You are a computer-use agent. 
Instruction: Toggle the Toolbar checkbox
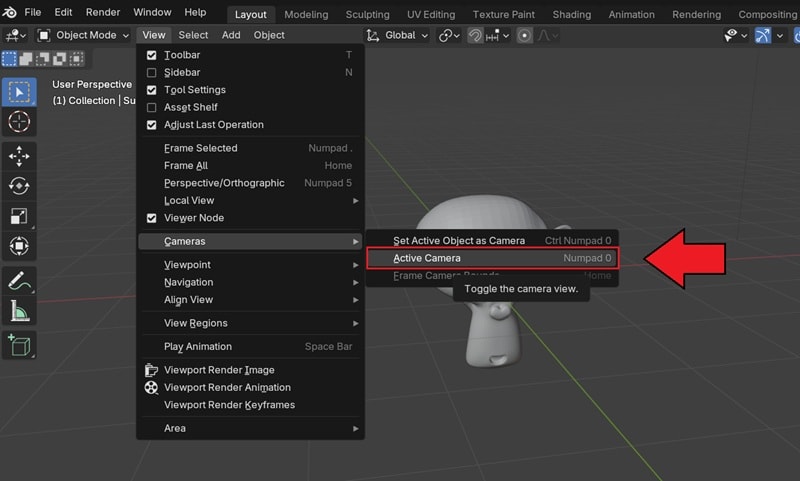(152, 55)
